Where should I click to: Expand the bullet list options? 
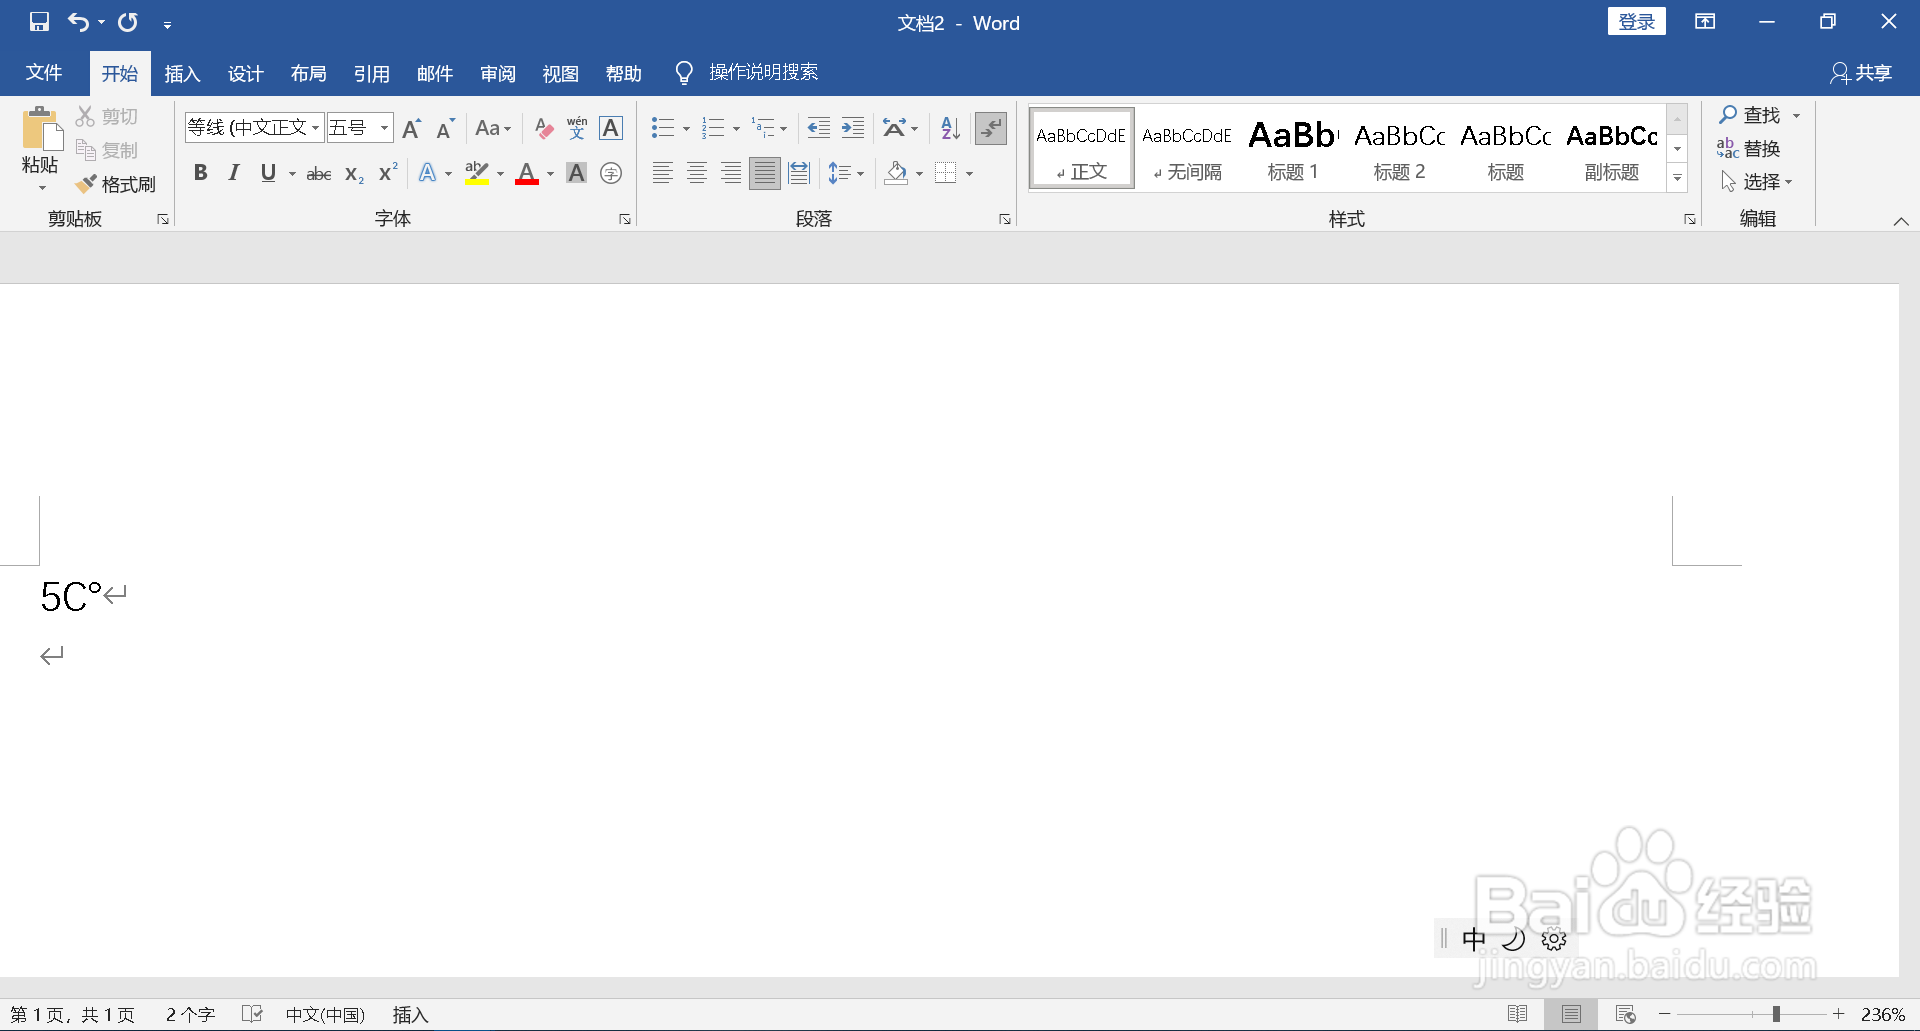(686, 128)
